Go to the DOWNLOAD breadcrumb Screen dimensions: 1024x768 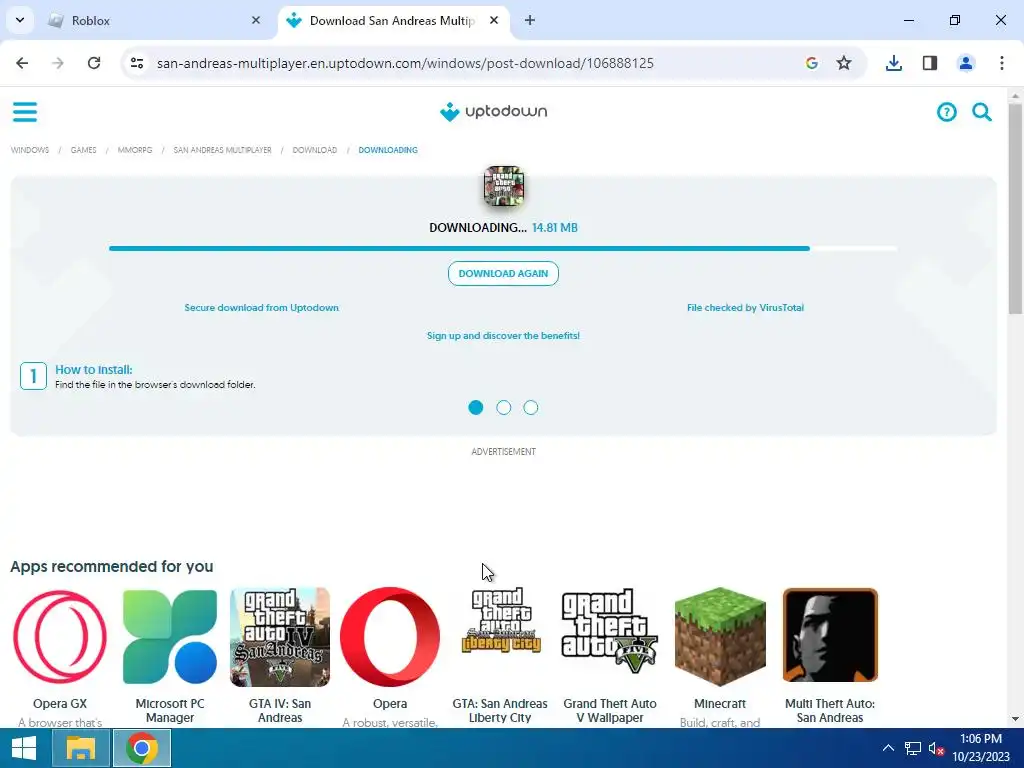click(x=315, y=150)
